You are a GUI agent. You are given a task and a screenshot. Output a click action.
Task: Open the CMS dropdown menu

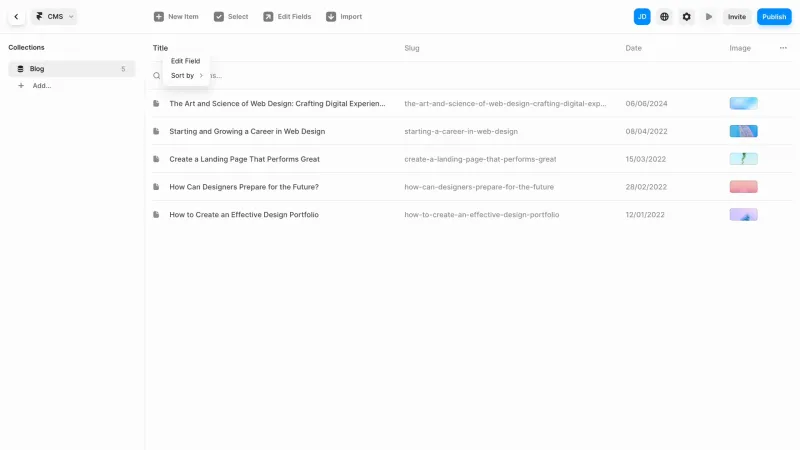click(54, 17)
